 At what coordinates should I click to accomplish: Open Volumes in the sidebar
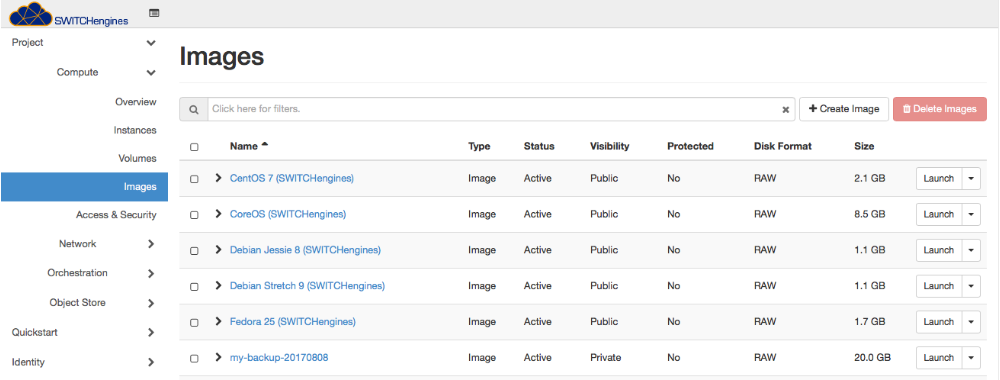[x=137, y=158]
